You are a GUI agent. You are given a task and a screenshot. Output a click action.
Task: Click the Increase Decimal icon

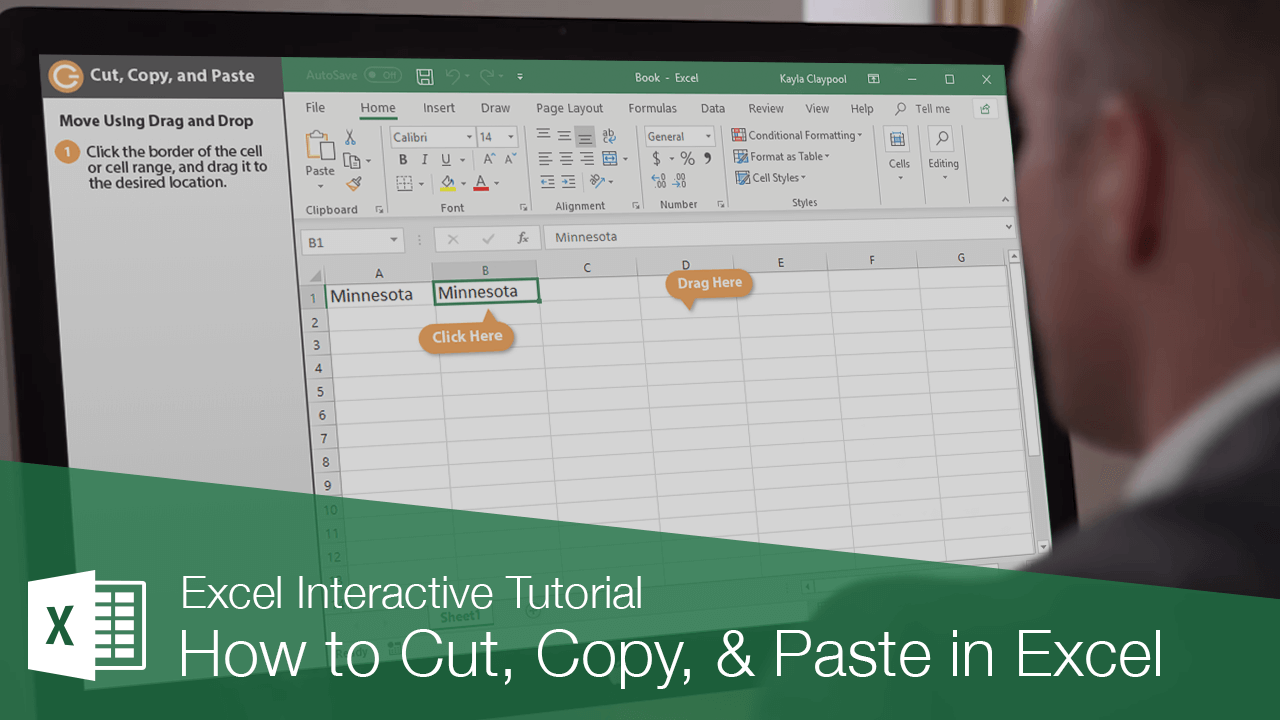660,181
